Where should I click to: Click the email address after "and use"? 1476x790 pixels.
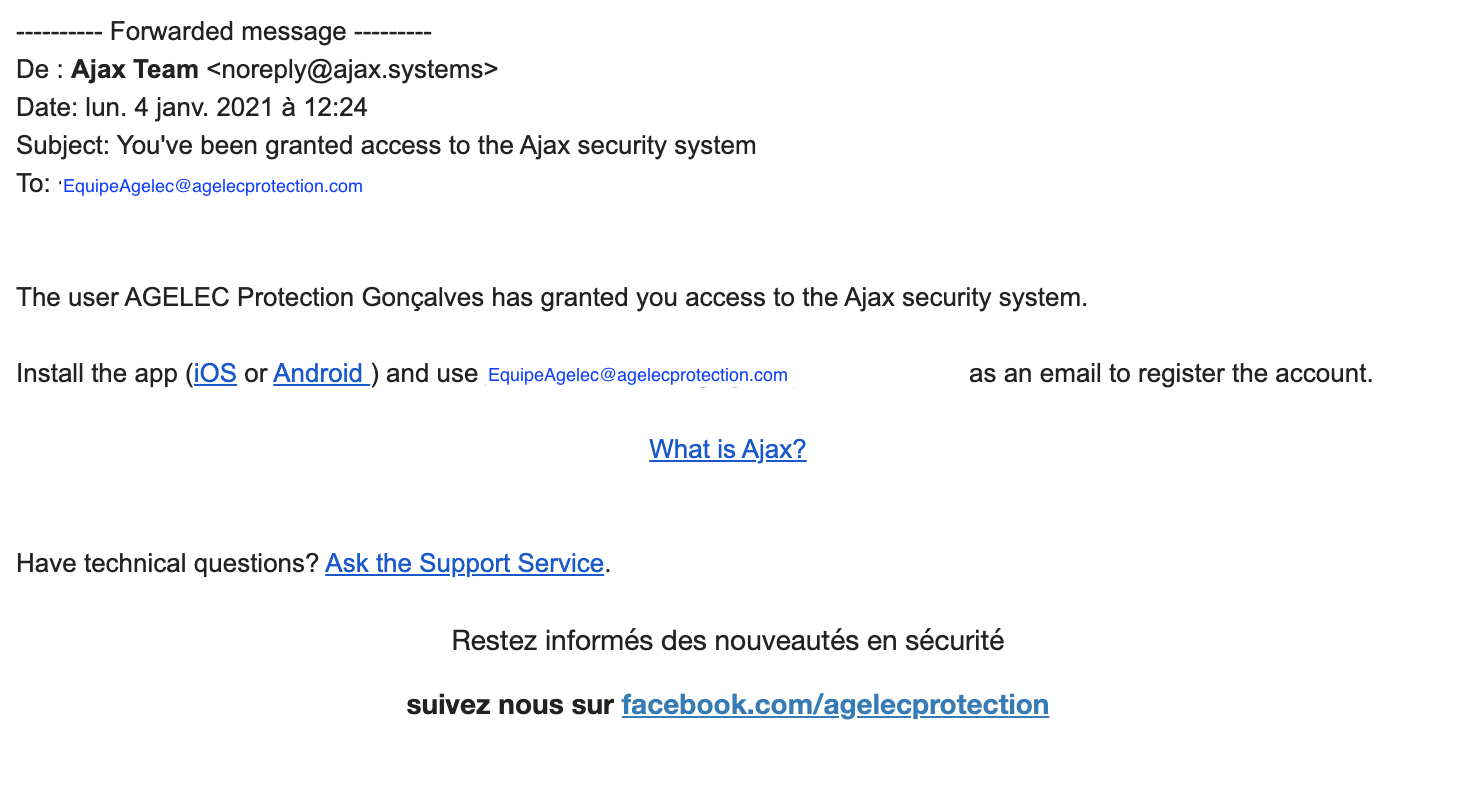(637, 376)
